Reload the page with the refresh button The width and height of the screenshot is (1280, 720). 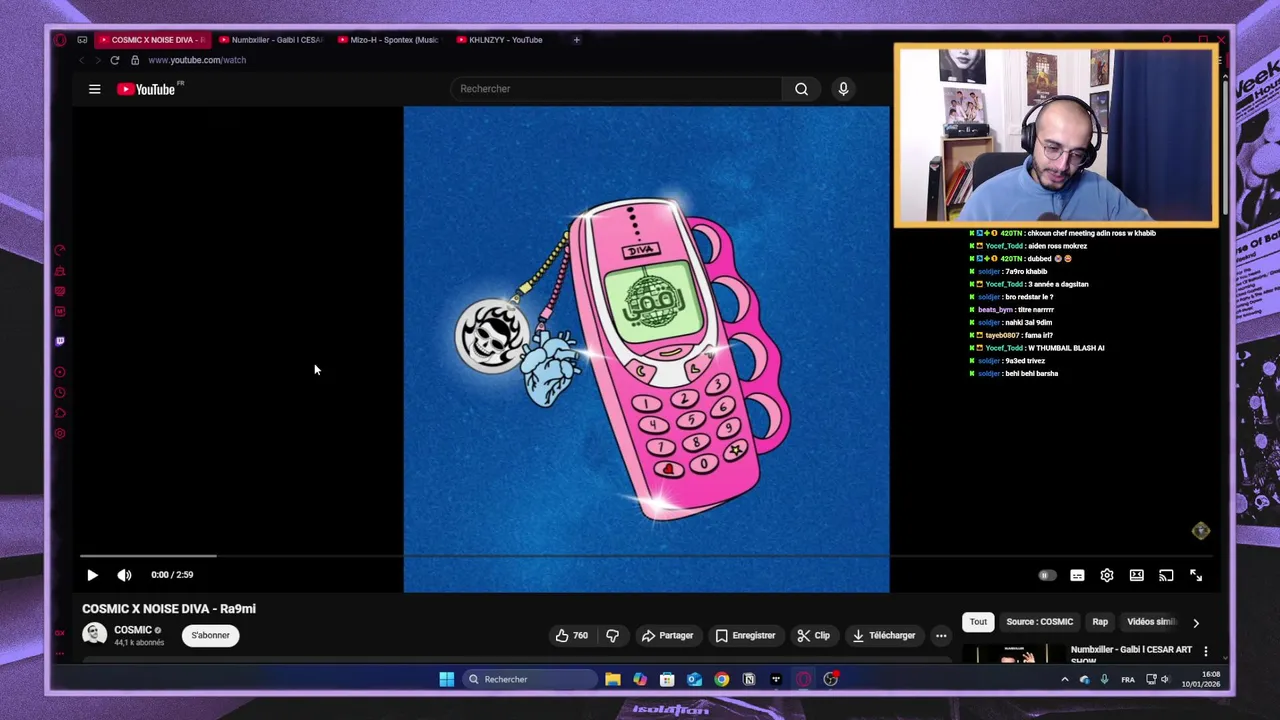pyautogui.click(x=114, y=60)
